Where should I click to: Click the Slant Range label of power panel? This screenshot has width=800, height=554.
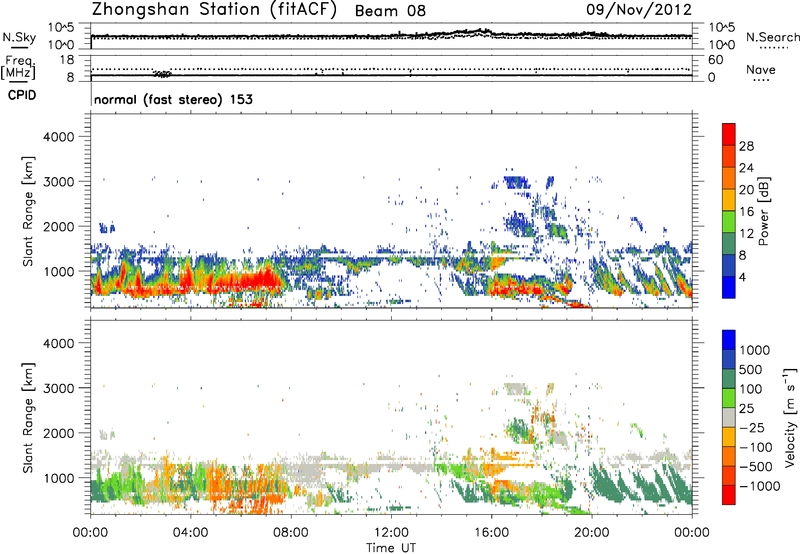28,211
